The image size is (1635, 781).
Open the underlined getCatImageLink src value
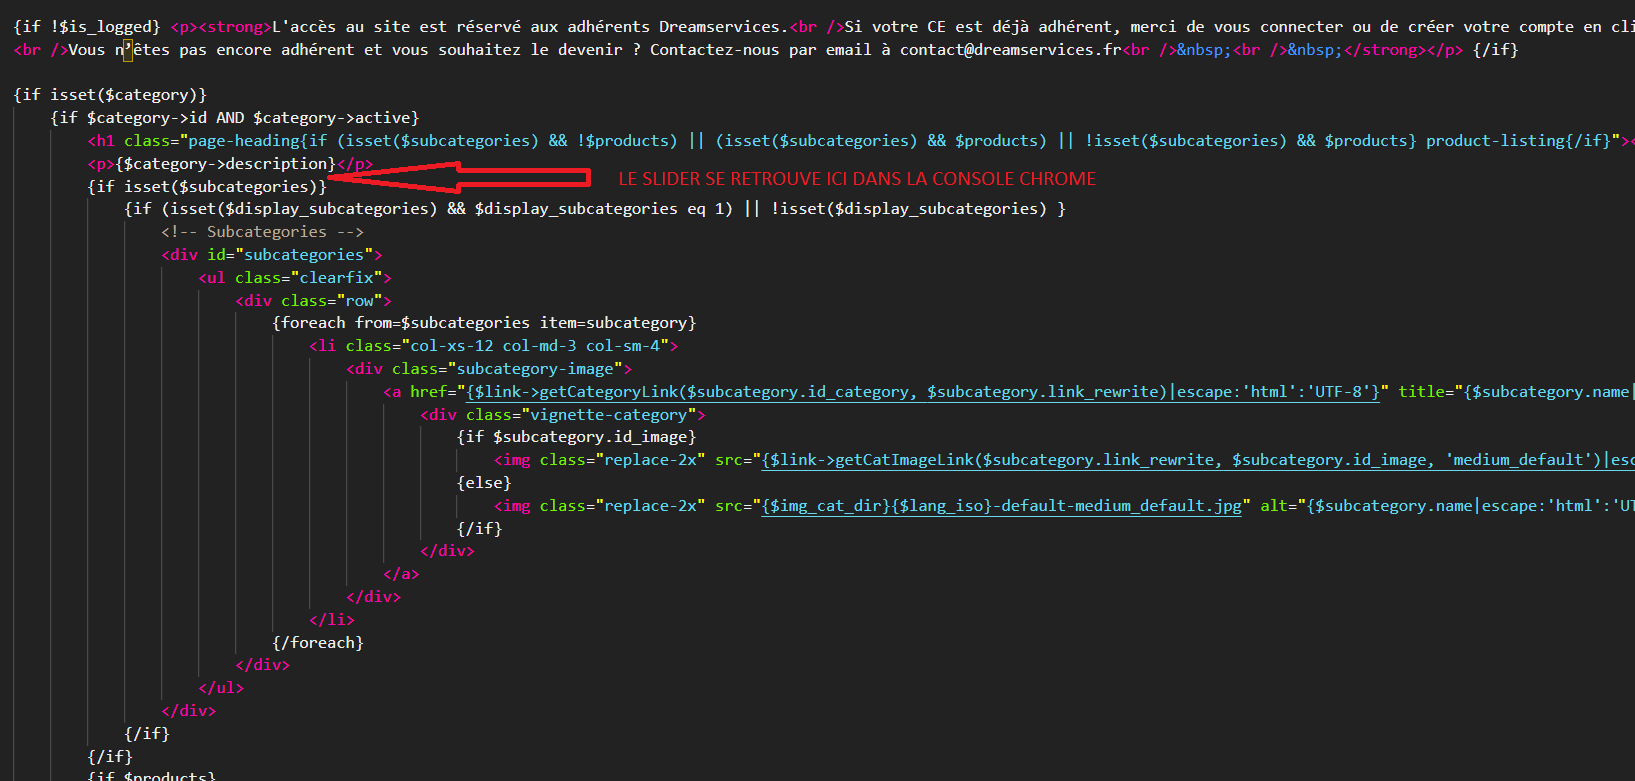(x=1198, y=460)
